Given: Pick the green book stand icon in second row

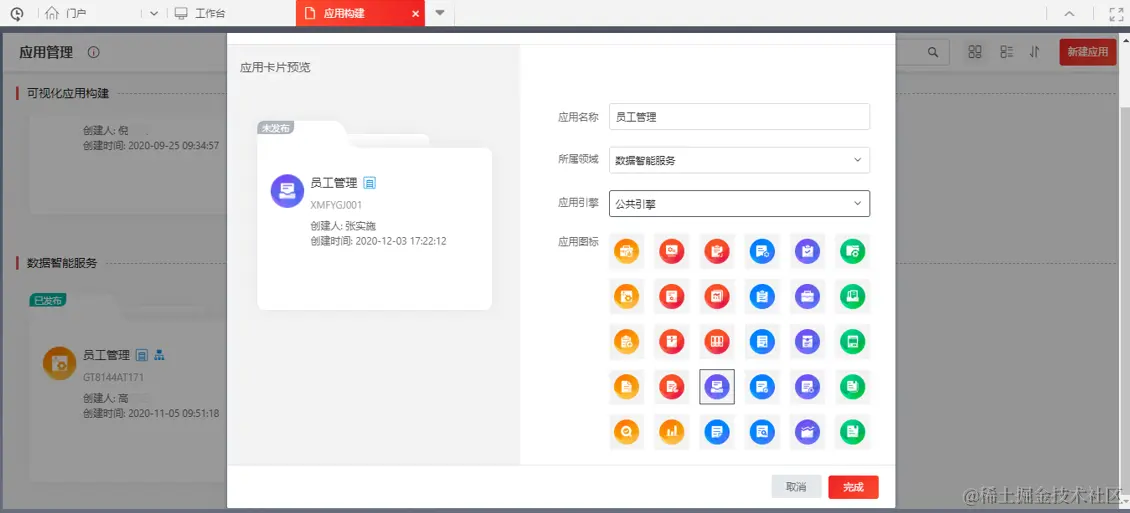Looking at the screenshot, I should pyautogui.click(x=853, y=296).
